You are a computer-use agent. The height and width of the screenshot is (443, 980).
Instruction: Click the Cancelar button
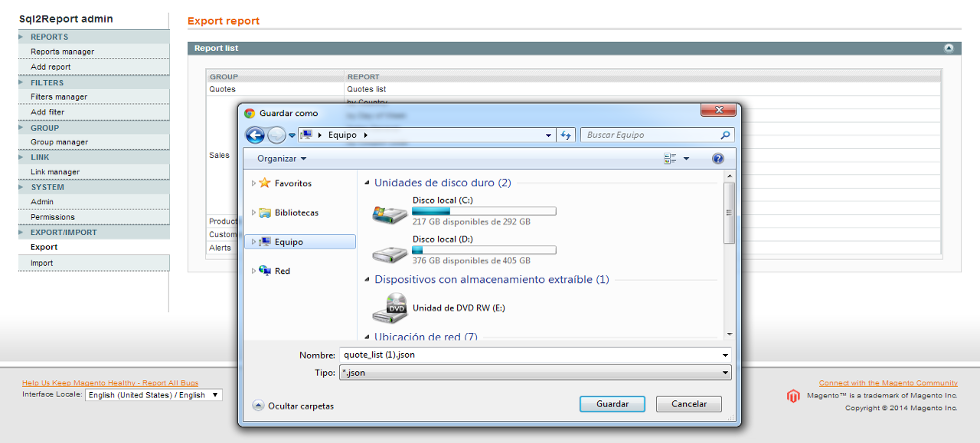coord(689,404)
